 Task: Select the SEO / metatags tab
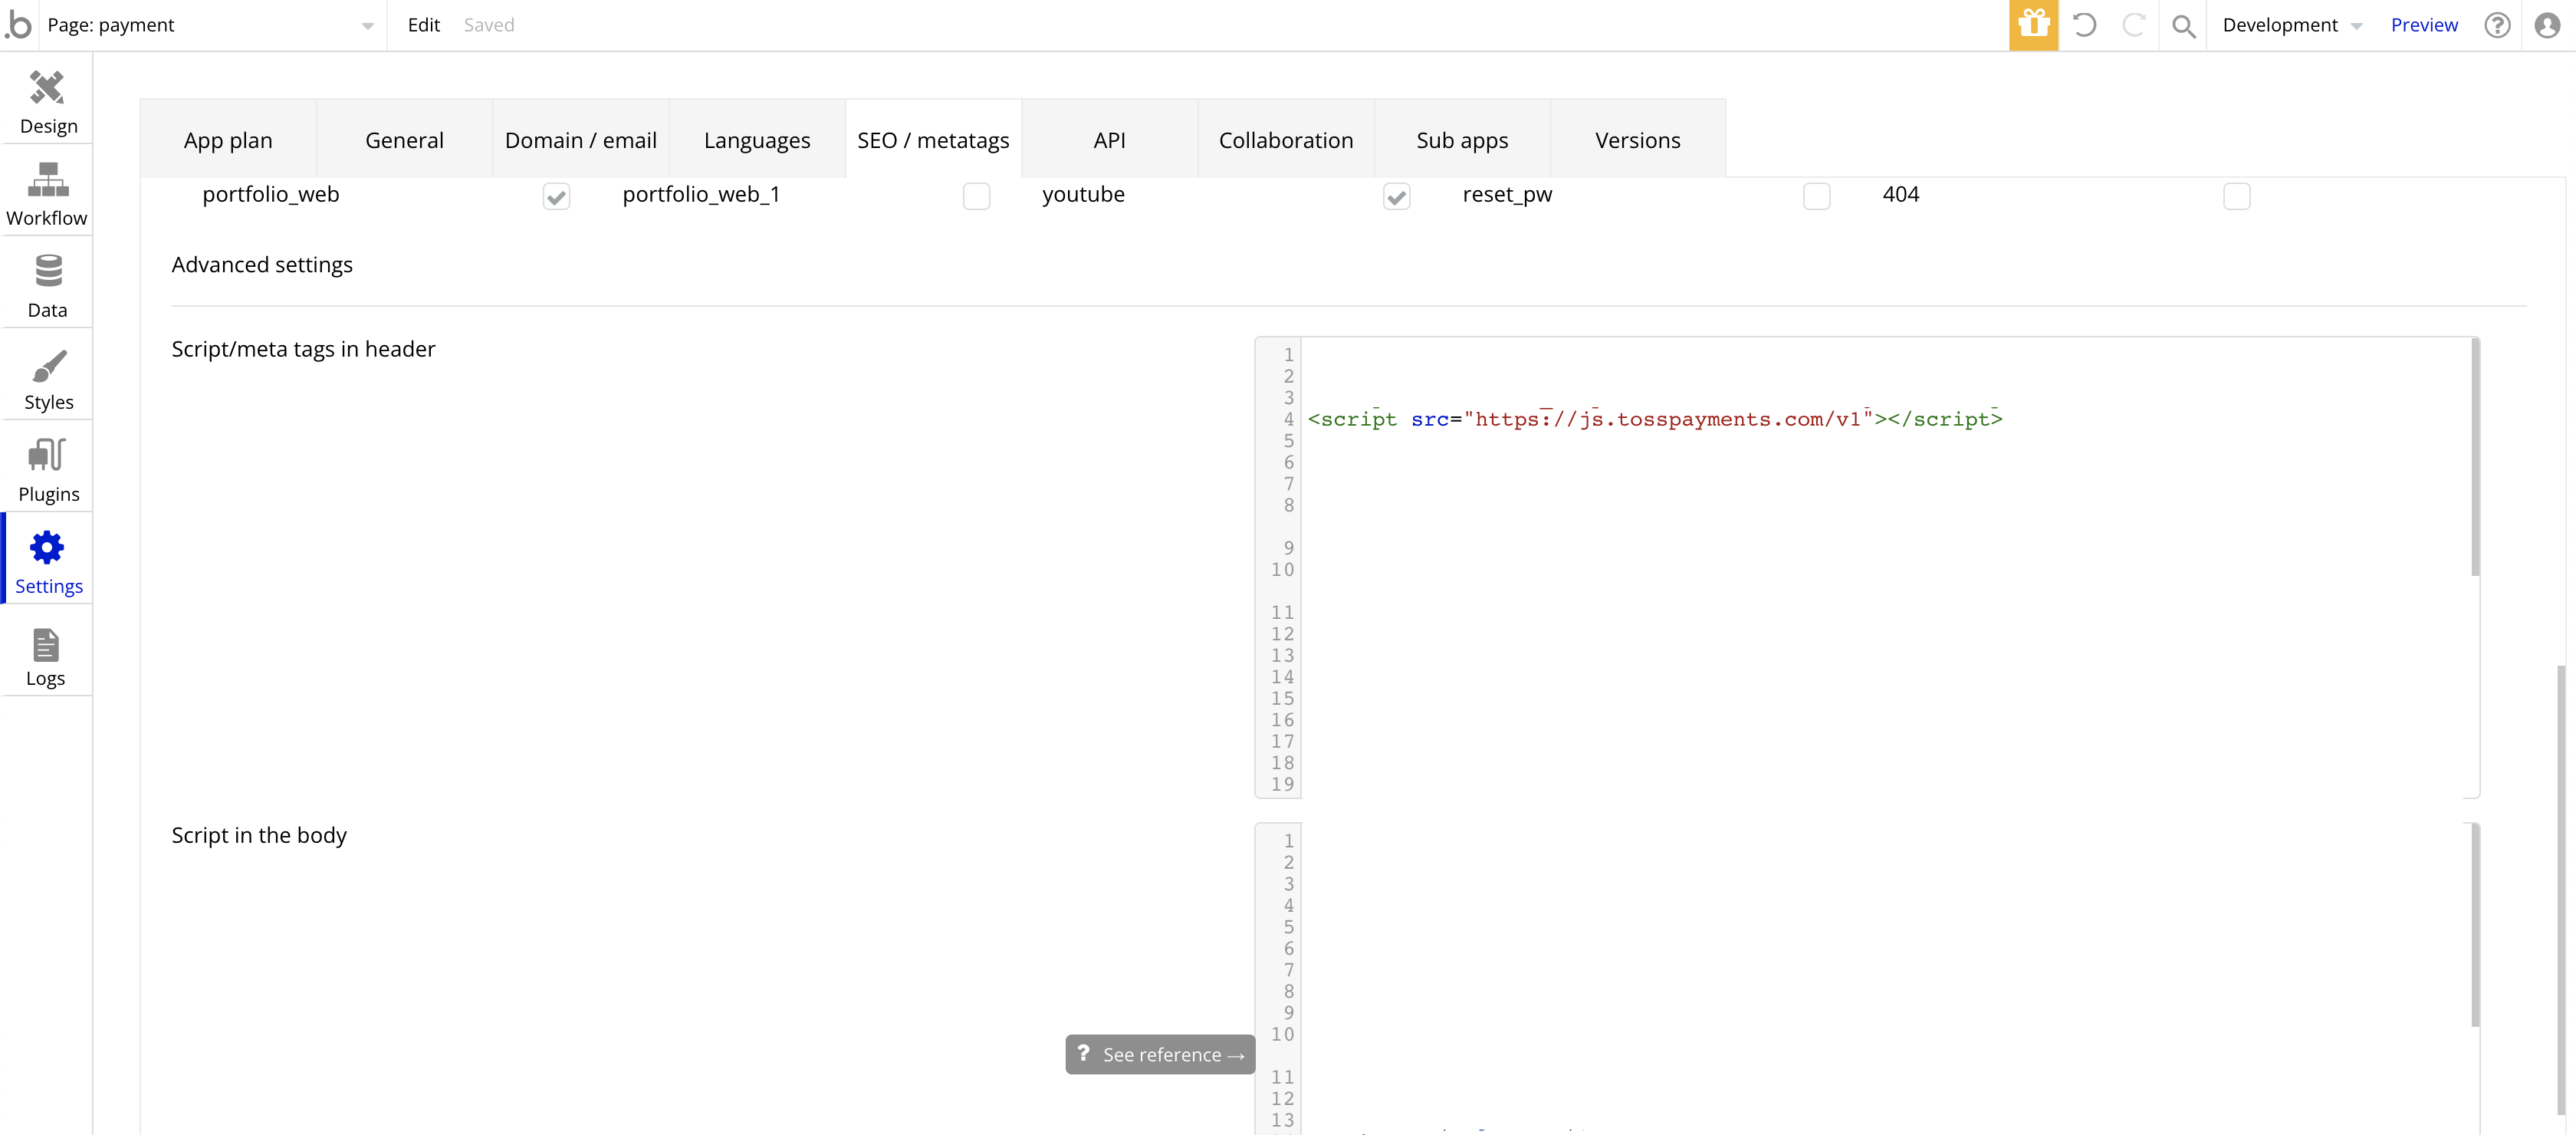point(933,140)
